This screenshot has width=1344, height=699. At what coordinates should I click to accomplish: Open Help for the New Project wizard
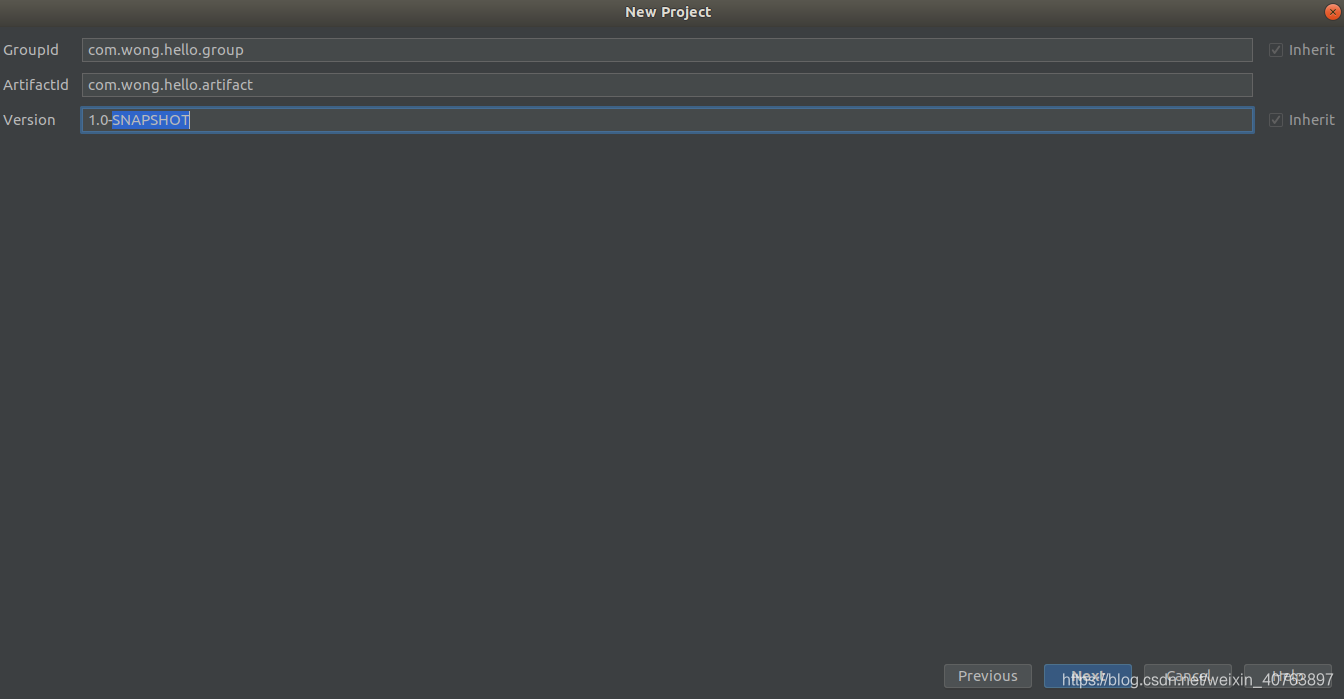[x=1288, y=676]
